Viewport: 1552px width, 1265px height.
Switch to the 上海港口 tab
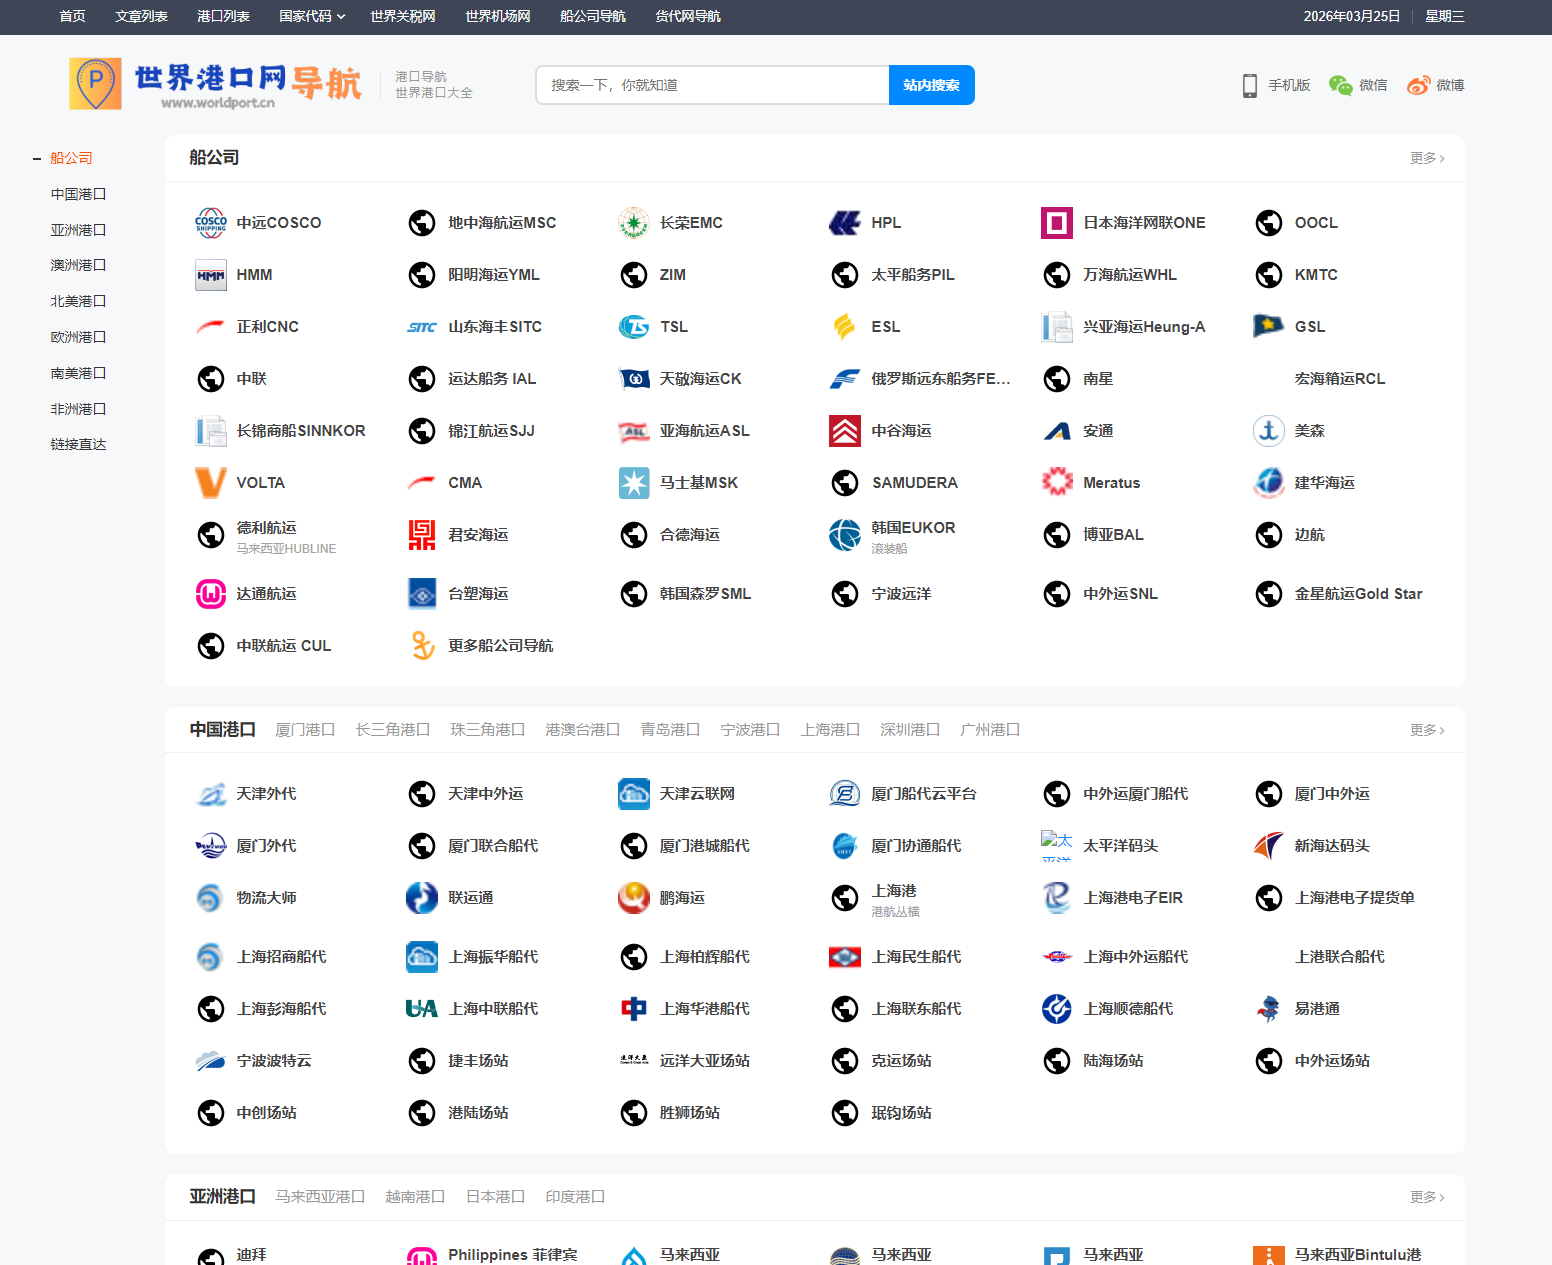click(x=829, y=730)
